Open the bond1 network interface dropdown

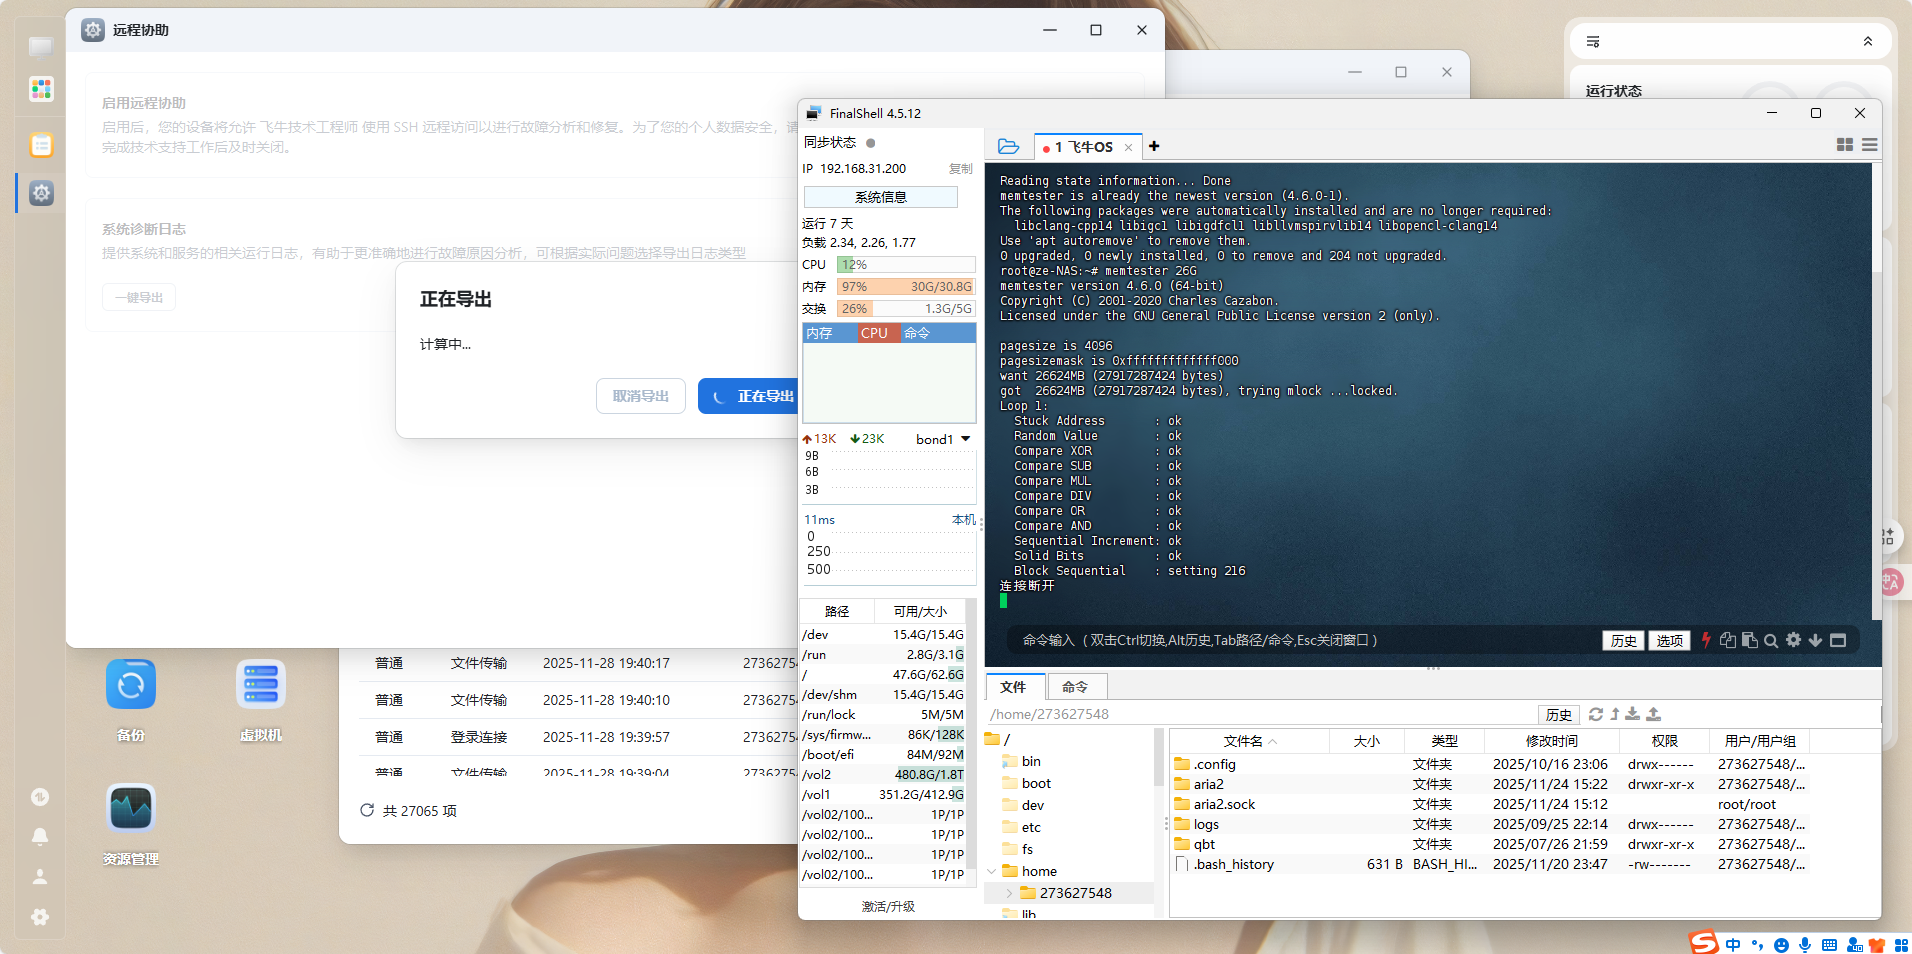tap(965, 439)
